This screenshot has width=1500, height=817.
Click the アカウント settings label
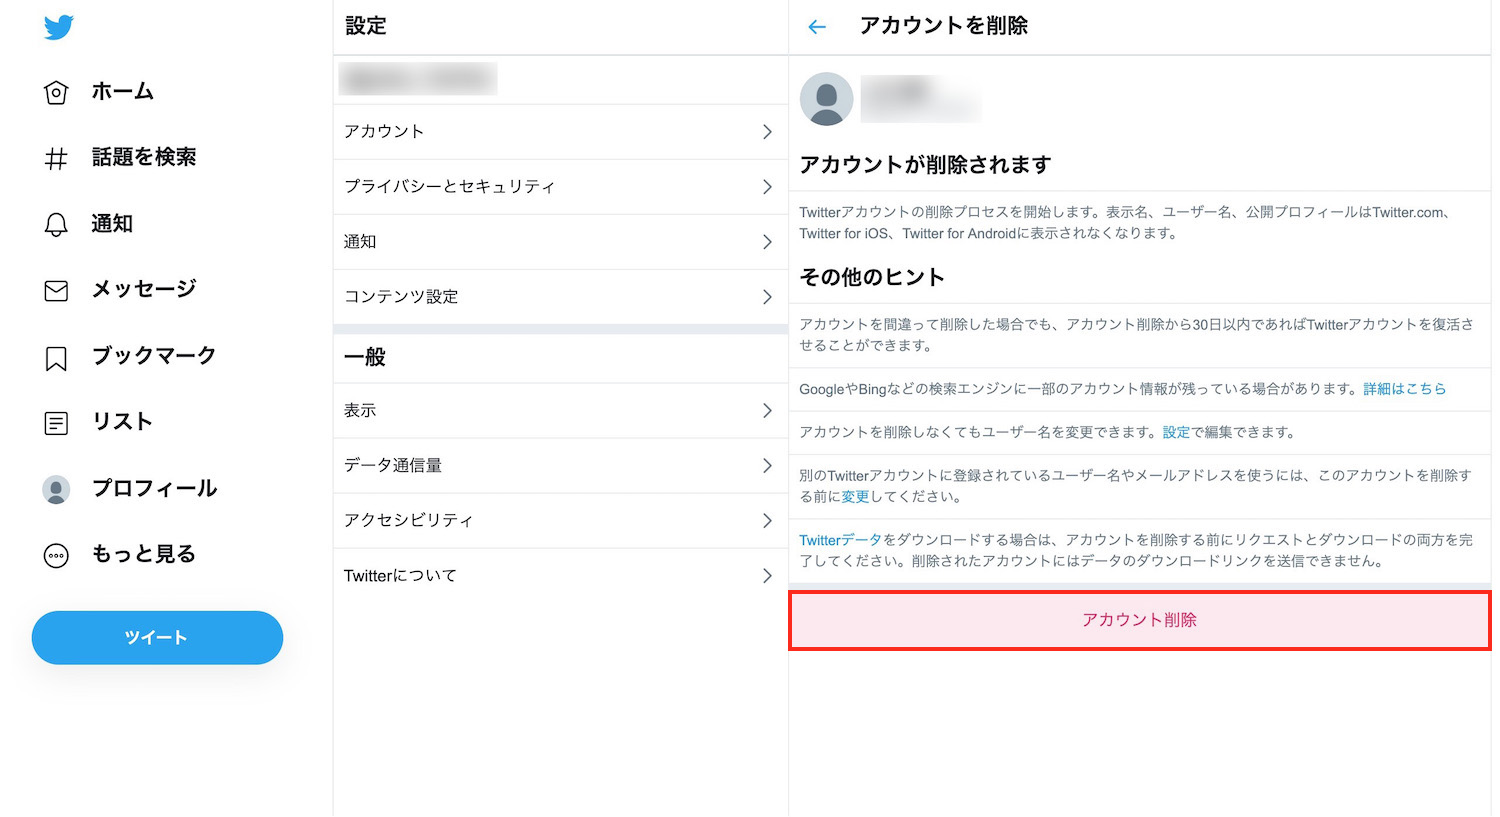point(384,132)
